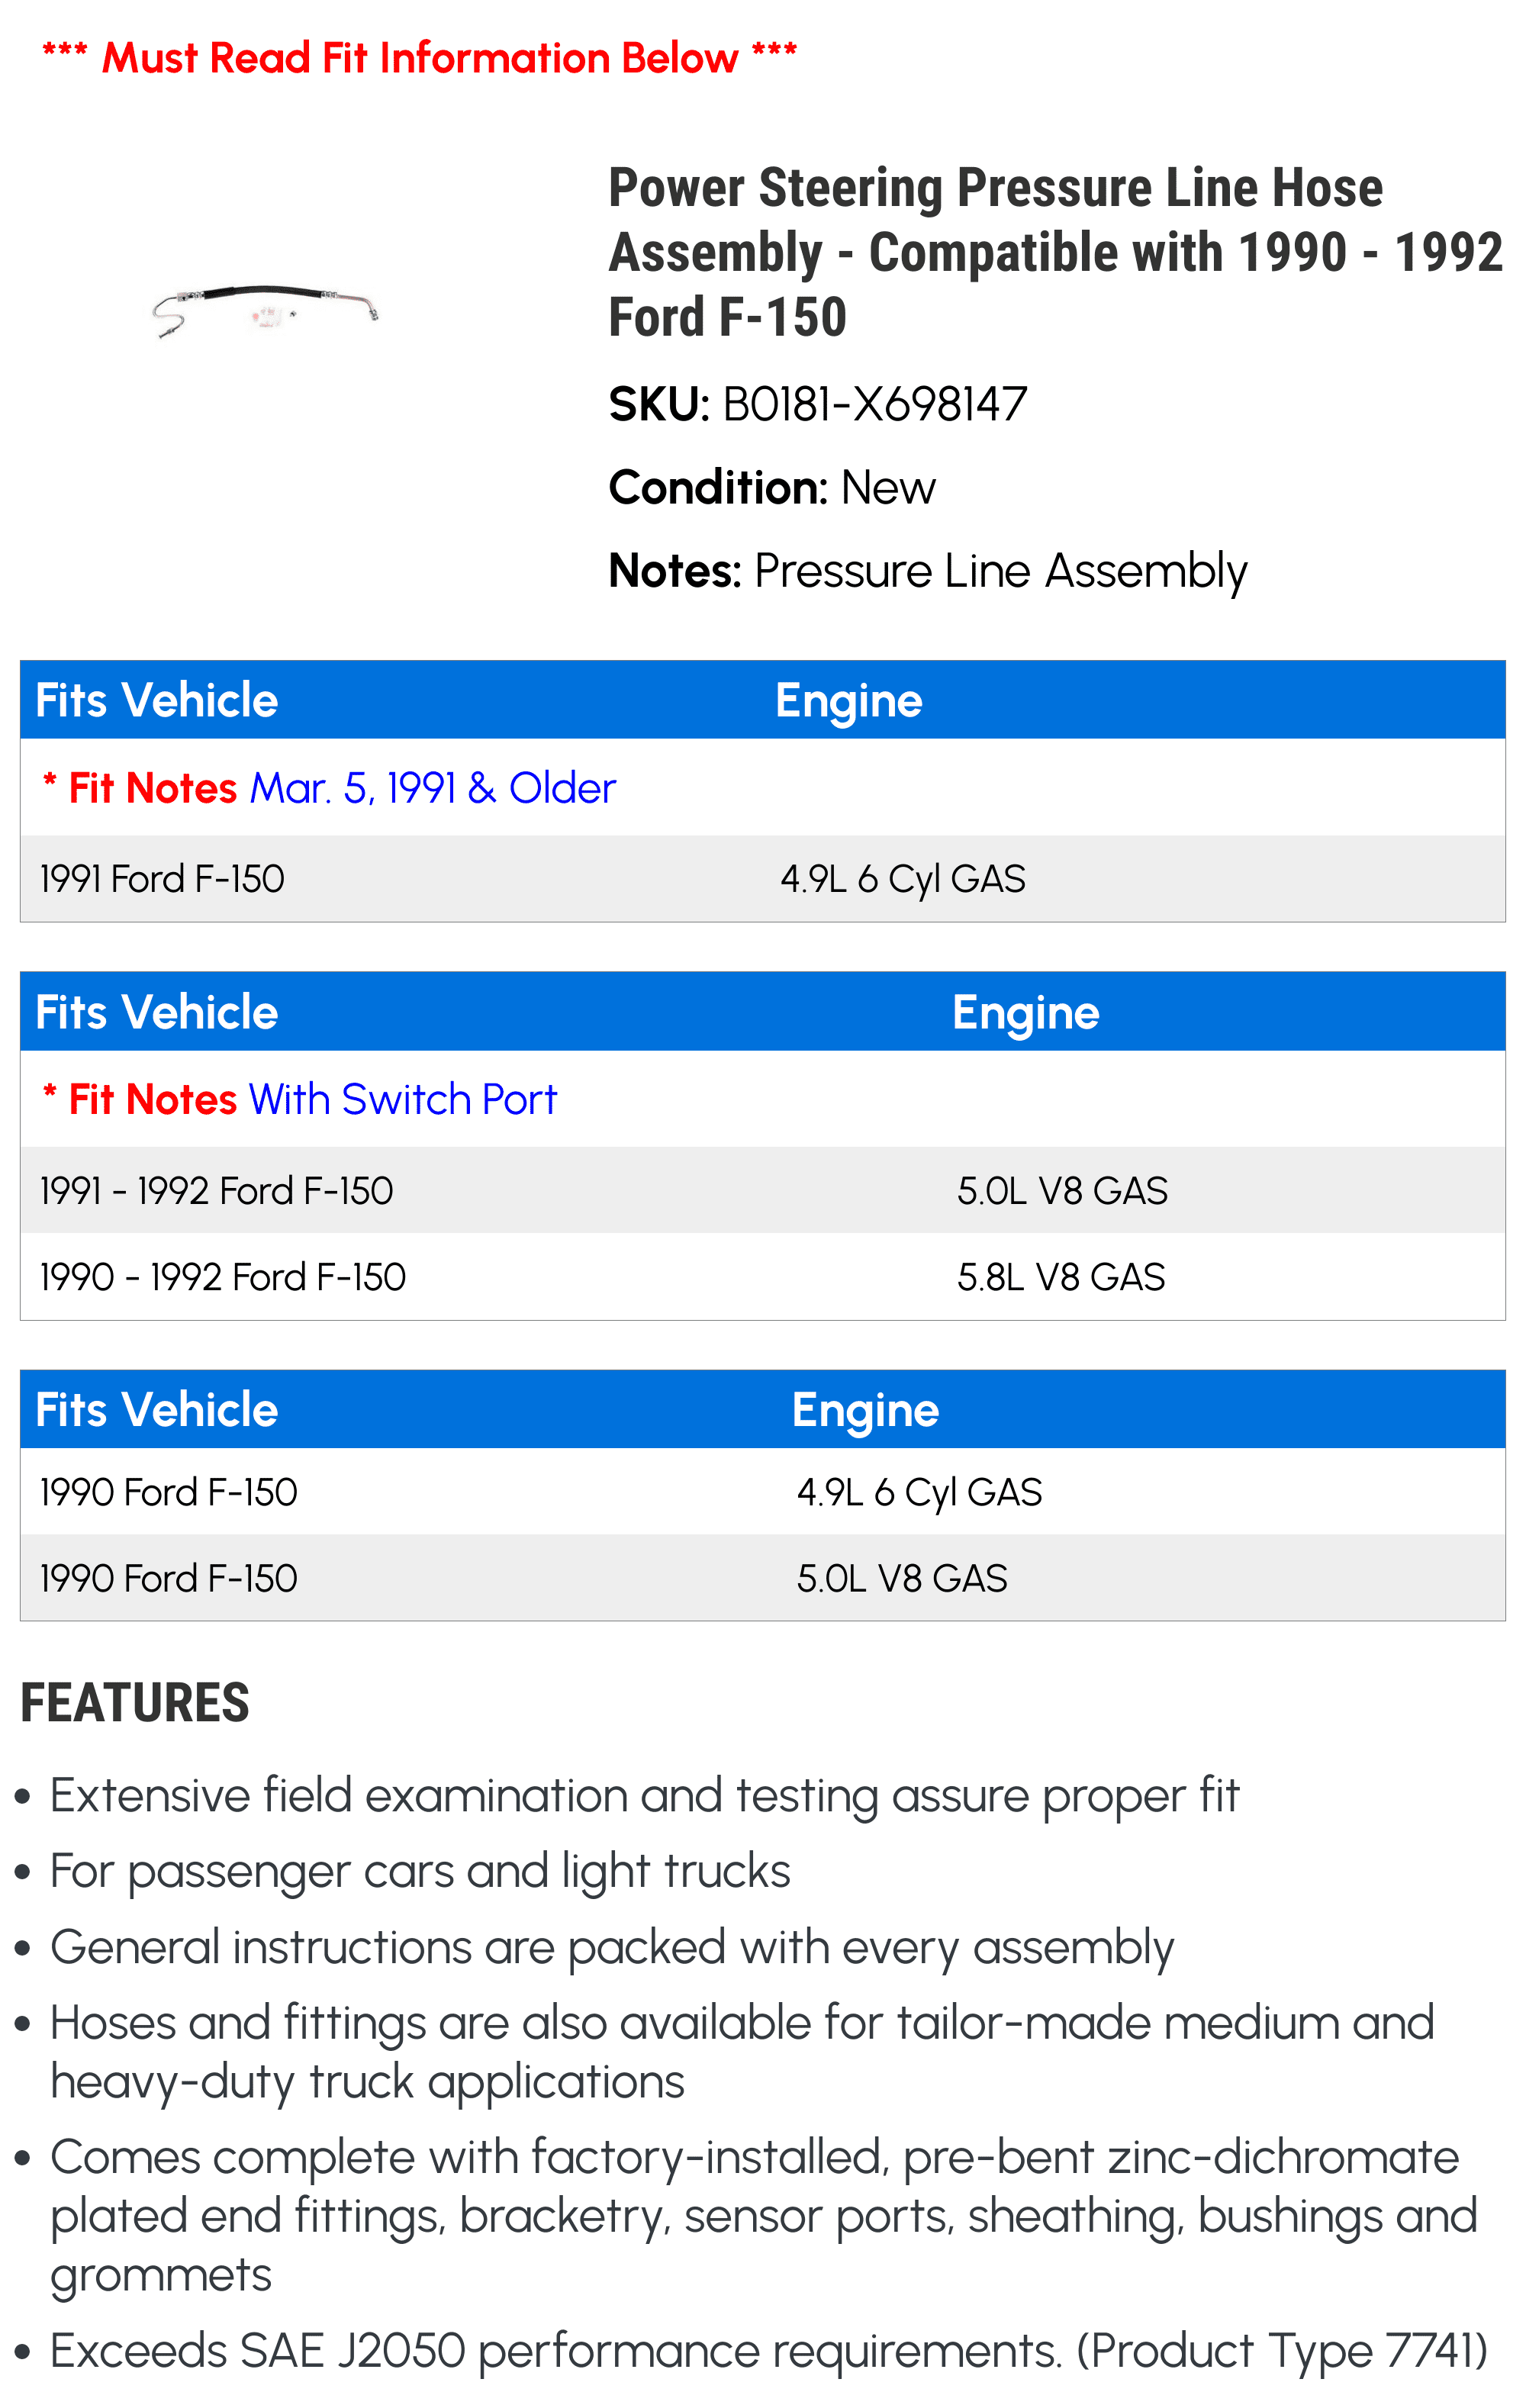
Task: Click the 4.9L 6 Cyl GAS cell for 1990
Action: [919, 1492]
